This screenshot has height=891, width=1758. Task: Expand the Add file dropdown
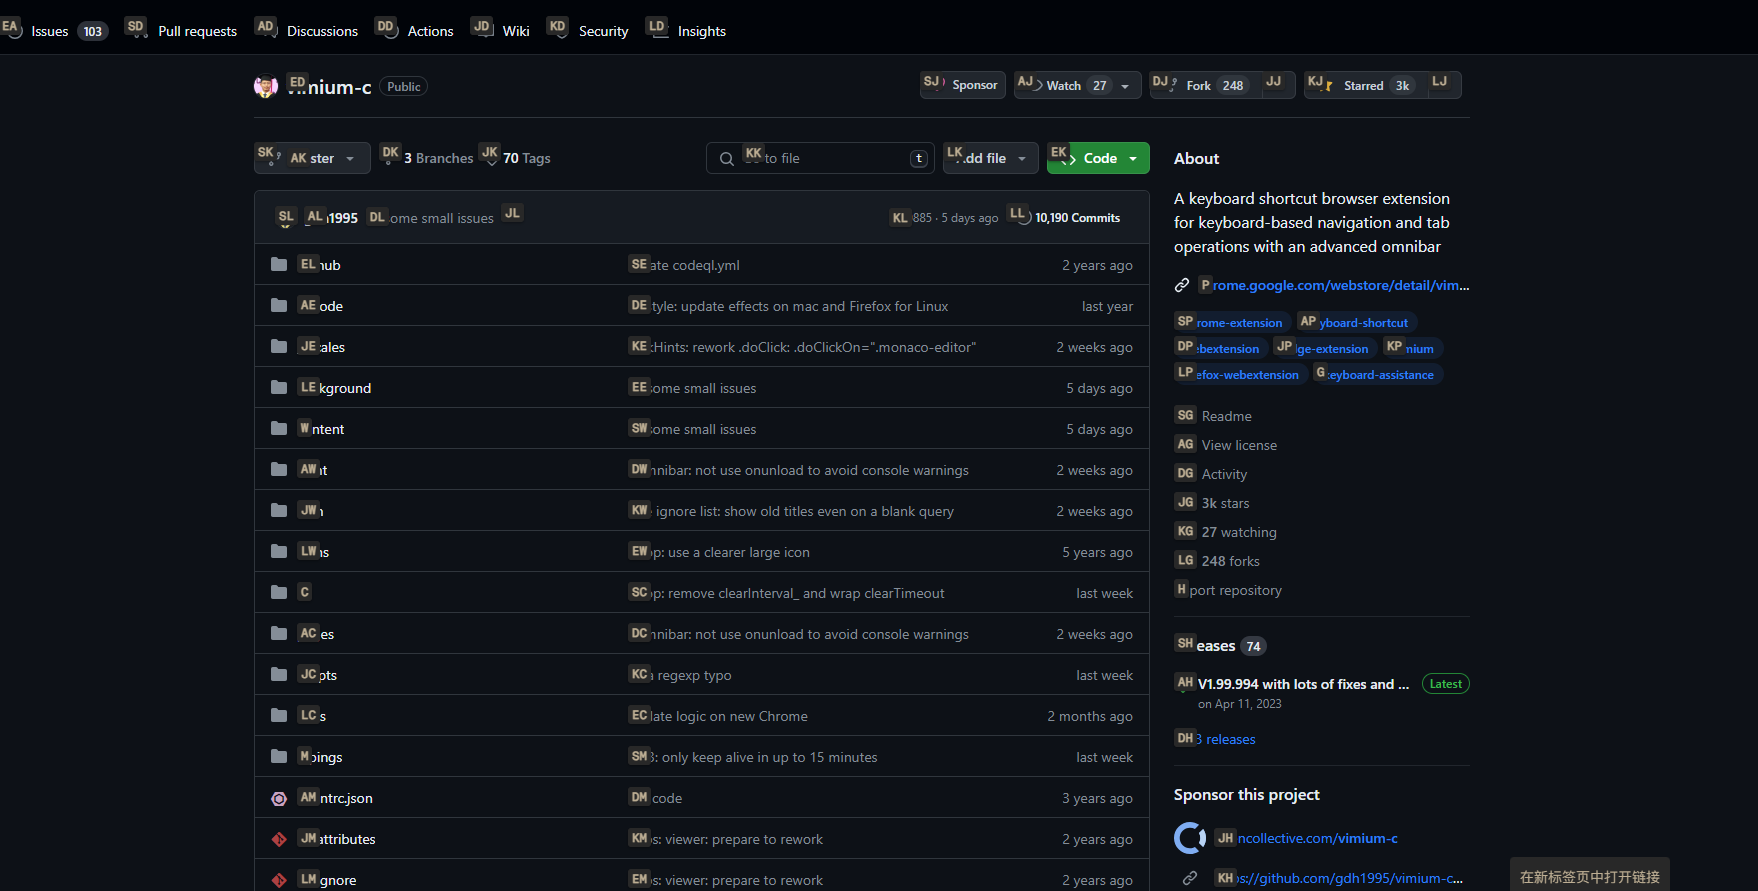989,158
